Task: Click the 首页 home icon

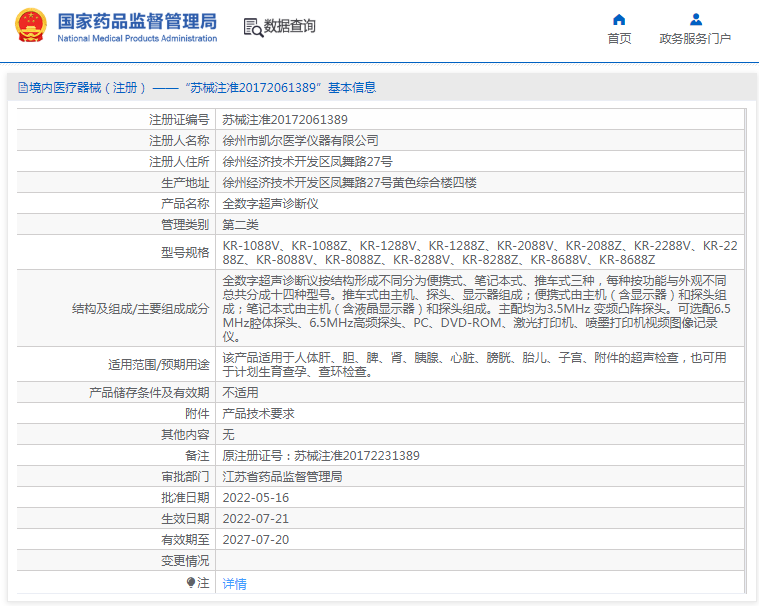Action: coord(619,20)
